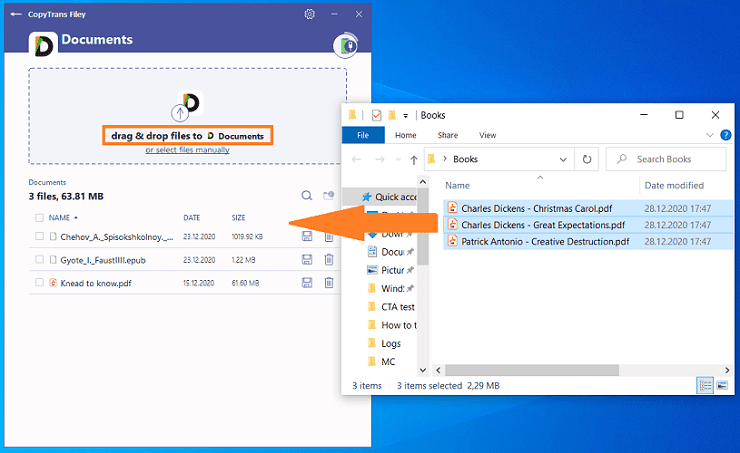Image resolution: width=740 pixels, height=453 pixels.
Task: Open Pictures in navigation pane
Action: pos(391,270)
